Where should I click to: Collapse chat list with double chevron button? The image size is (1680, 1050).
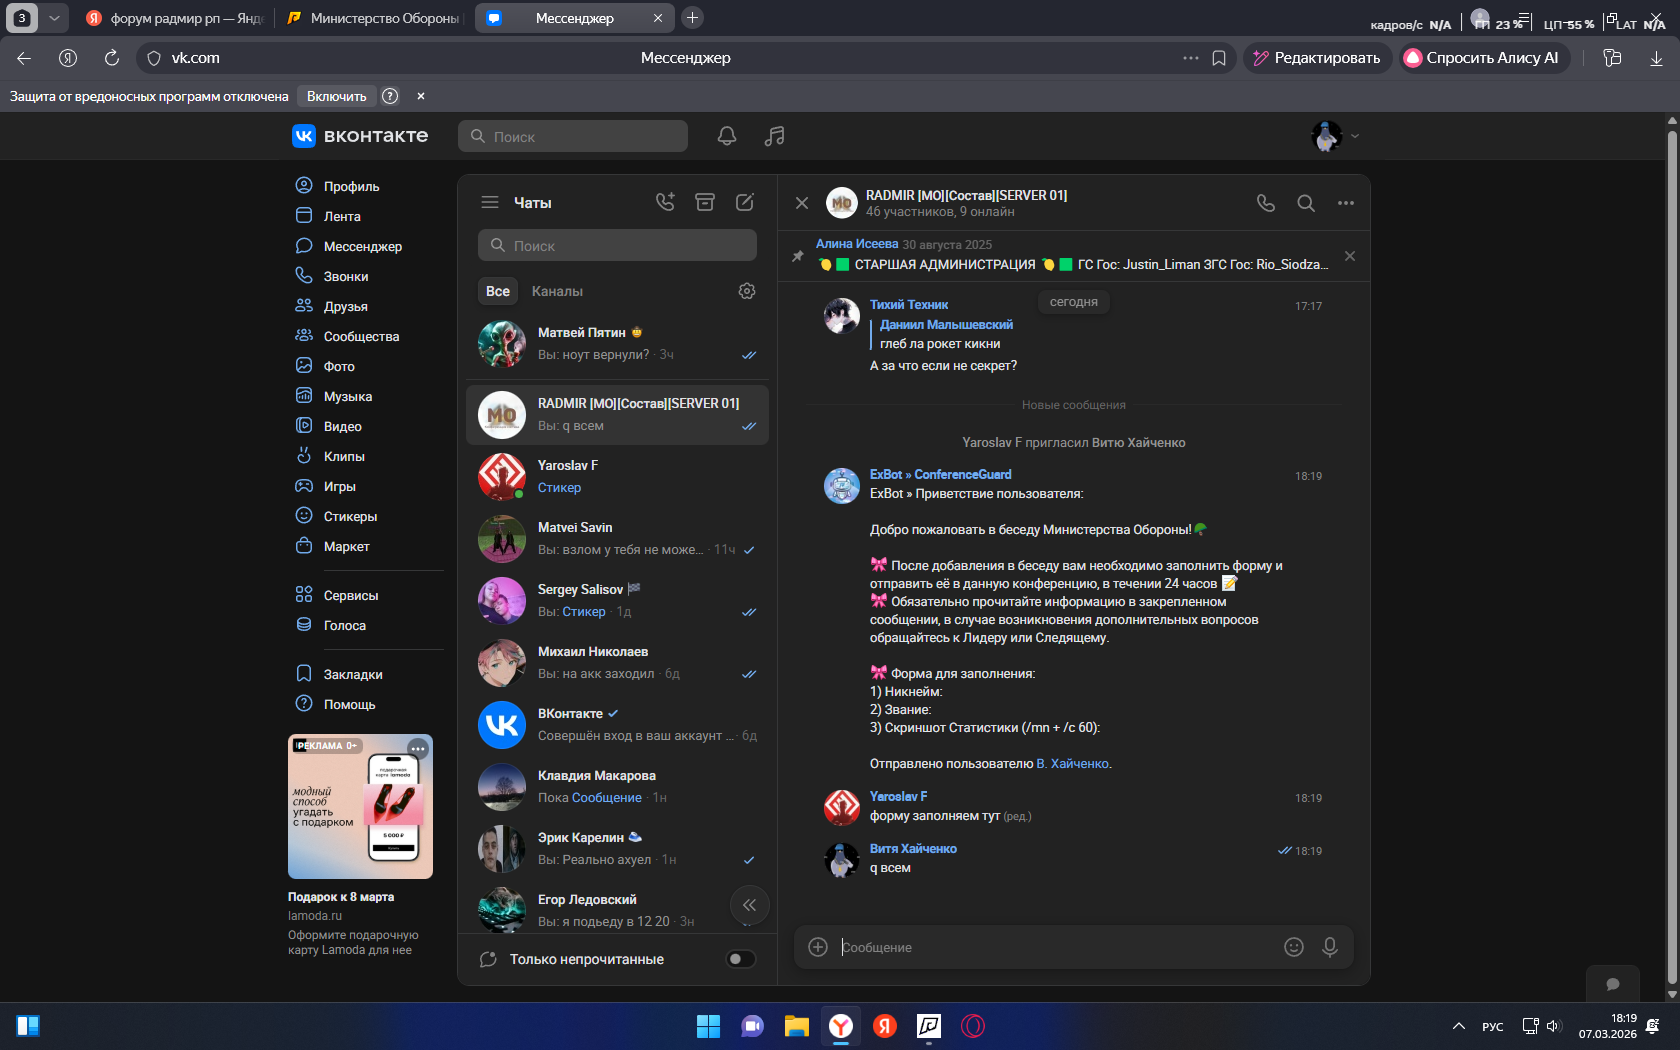coord(749,905)
